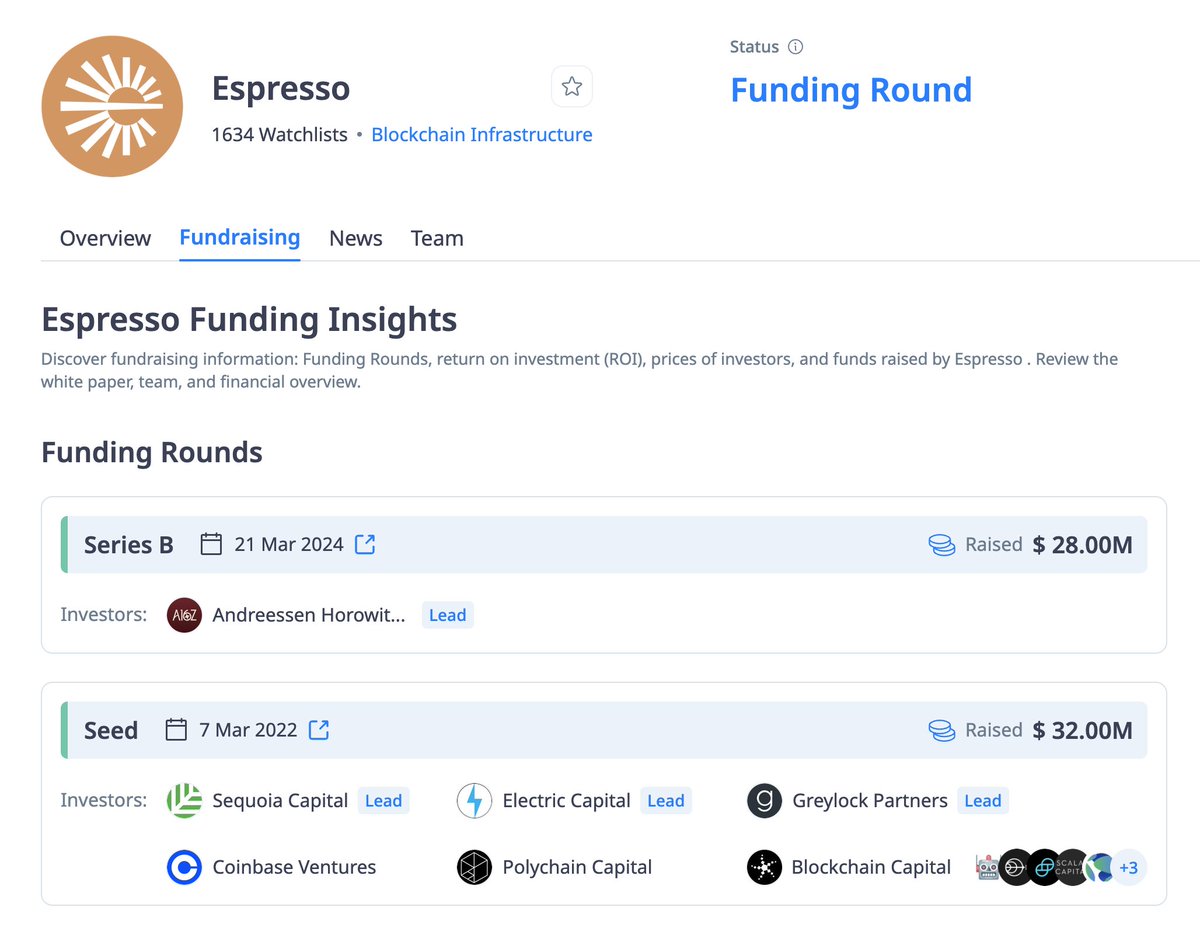Click the Coinbase Ventures logo
Screen dimensions: 1200x935
click(184, 867)
